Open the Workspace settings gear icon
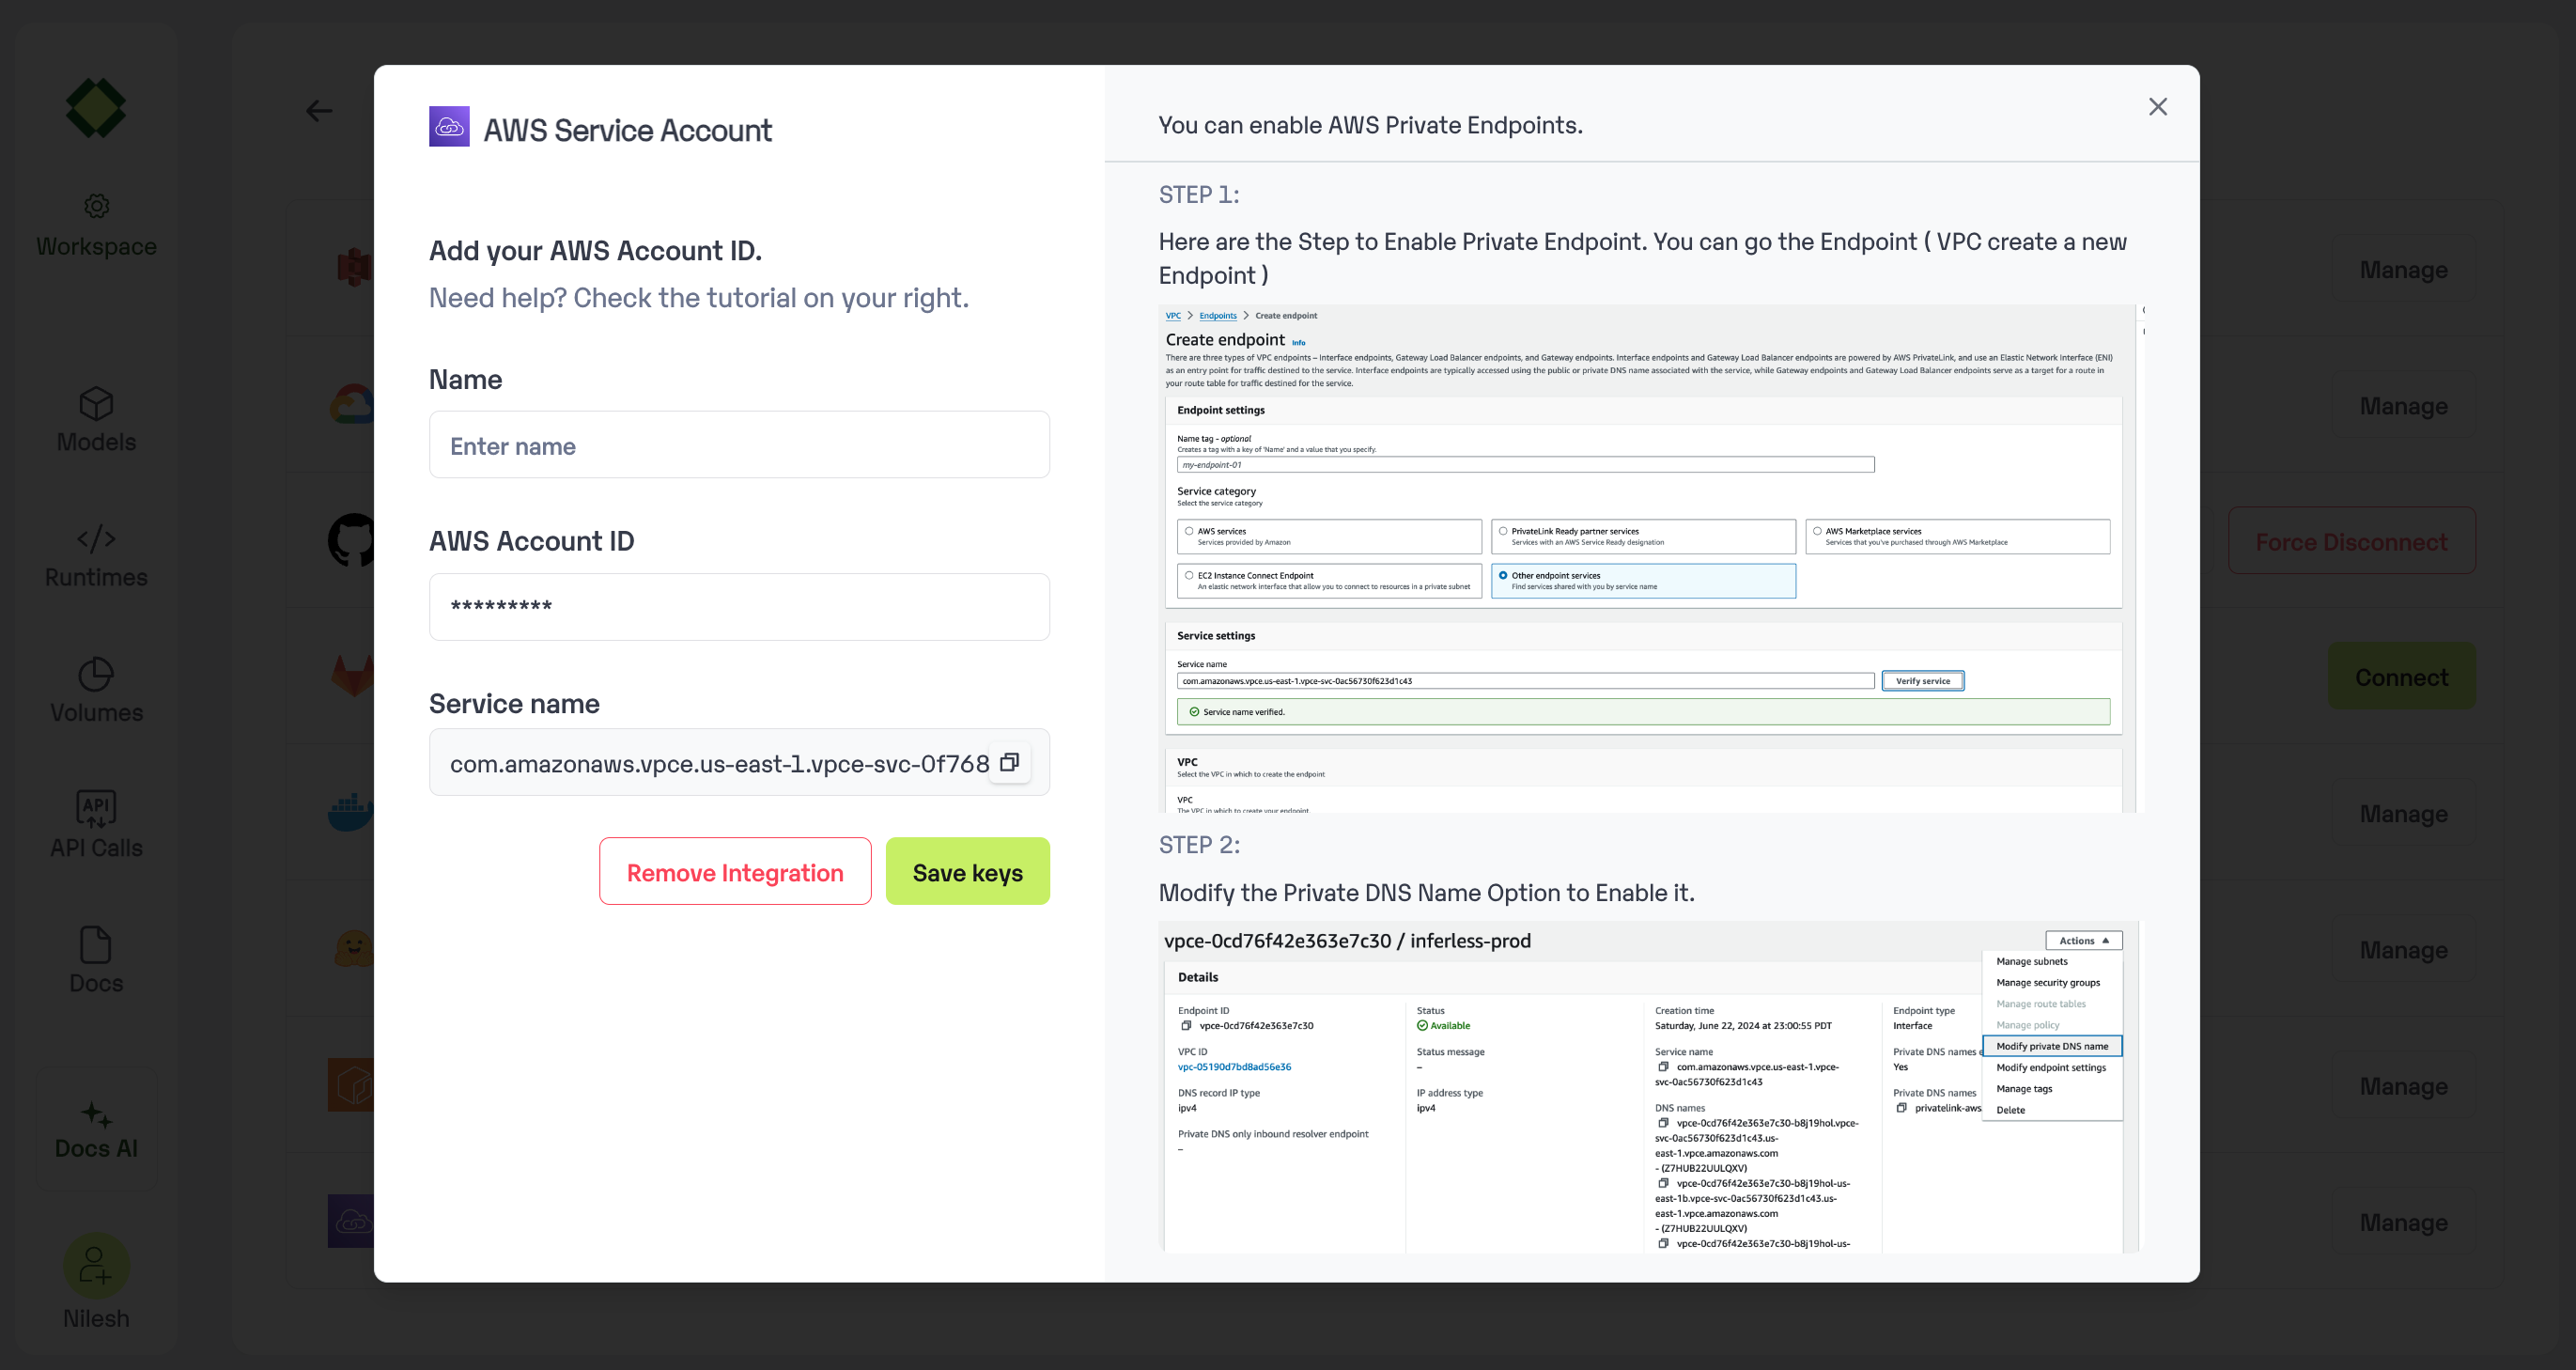The width and height of the screenshot is (2576, 1370). (96, 206)
